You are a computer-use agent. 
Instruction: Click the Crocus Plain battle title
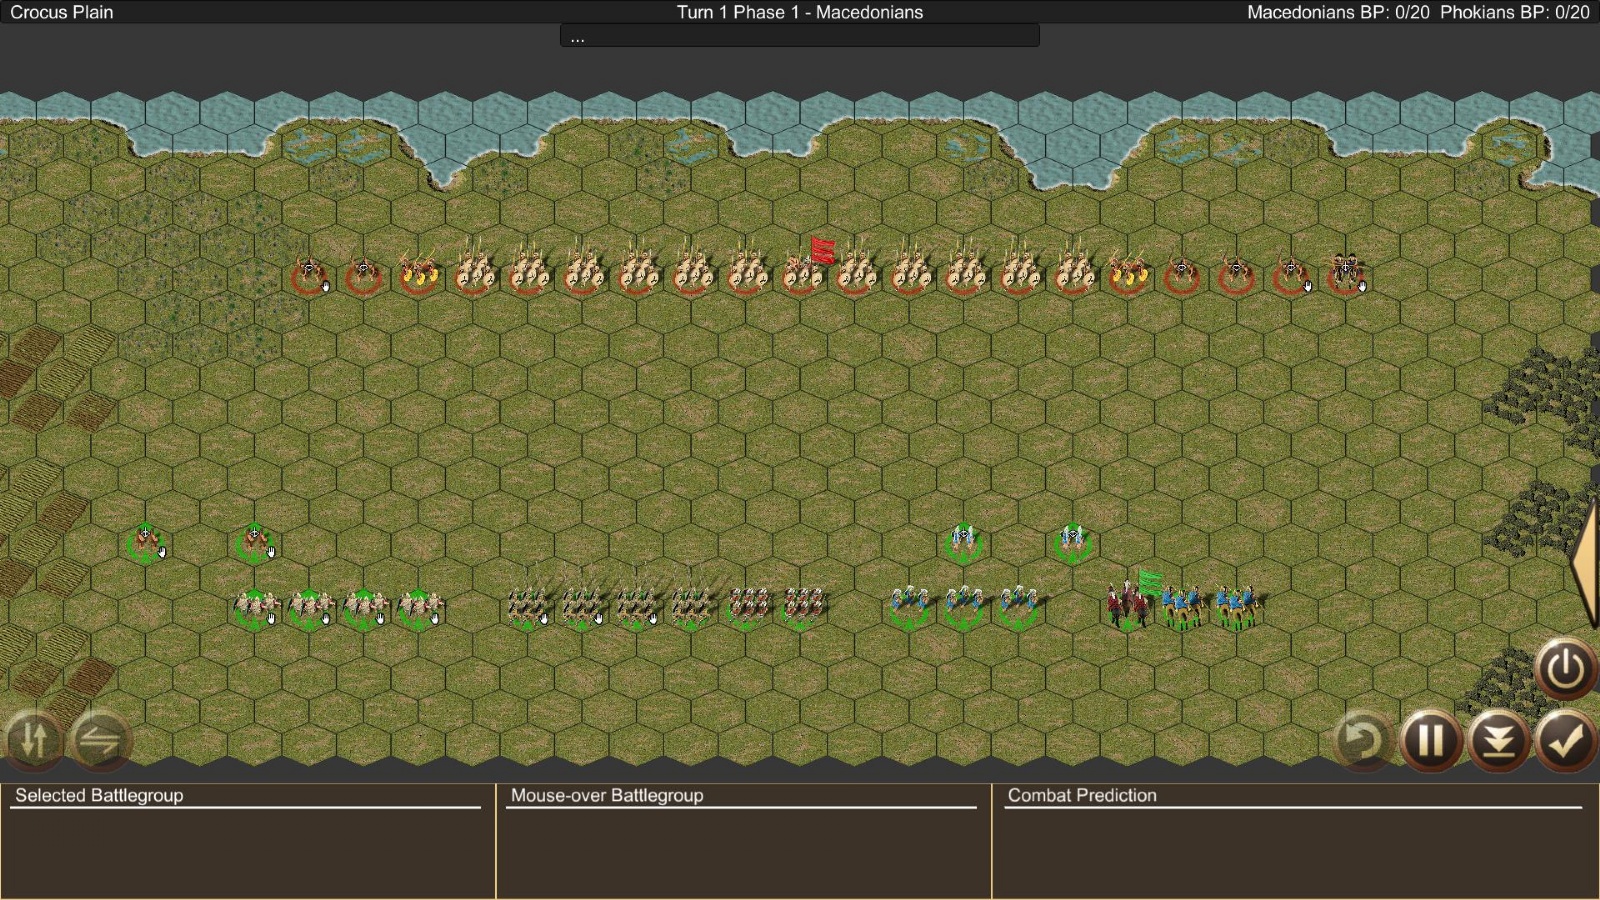pos(62,12)
